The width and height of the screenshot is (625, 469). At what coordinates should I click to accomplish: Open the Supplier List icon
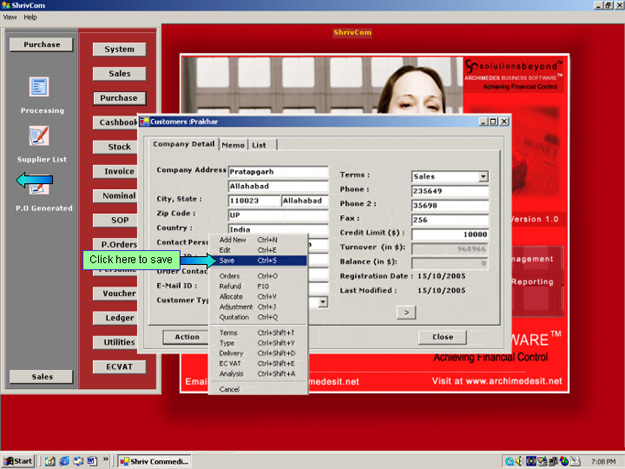40,136
